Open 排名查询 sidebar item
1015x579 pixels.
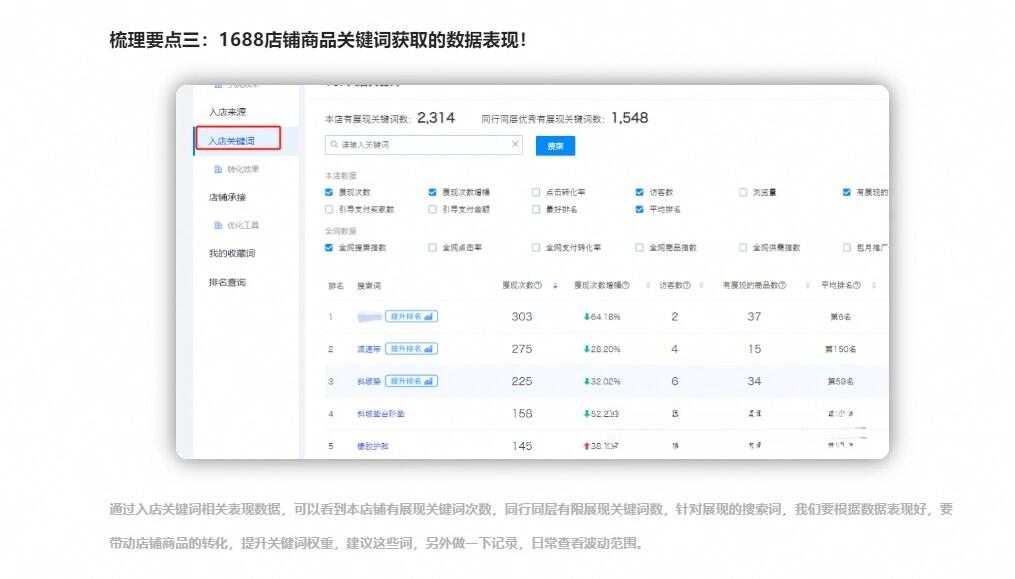point(227,282)
